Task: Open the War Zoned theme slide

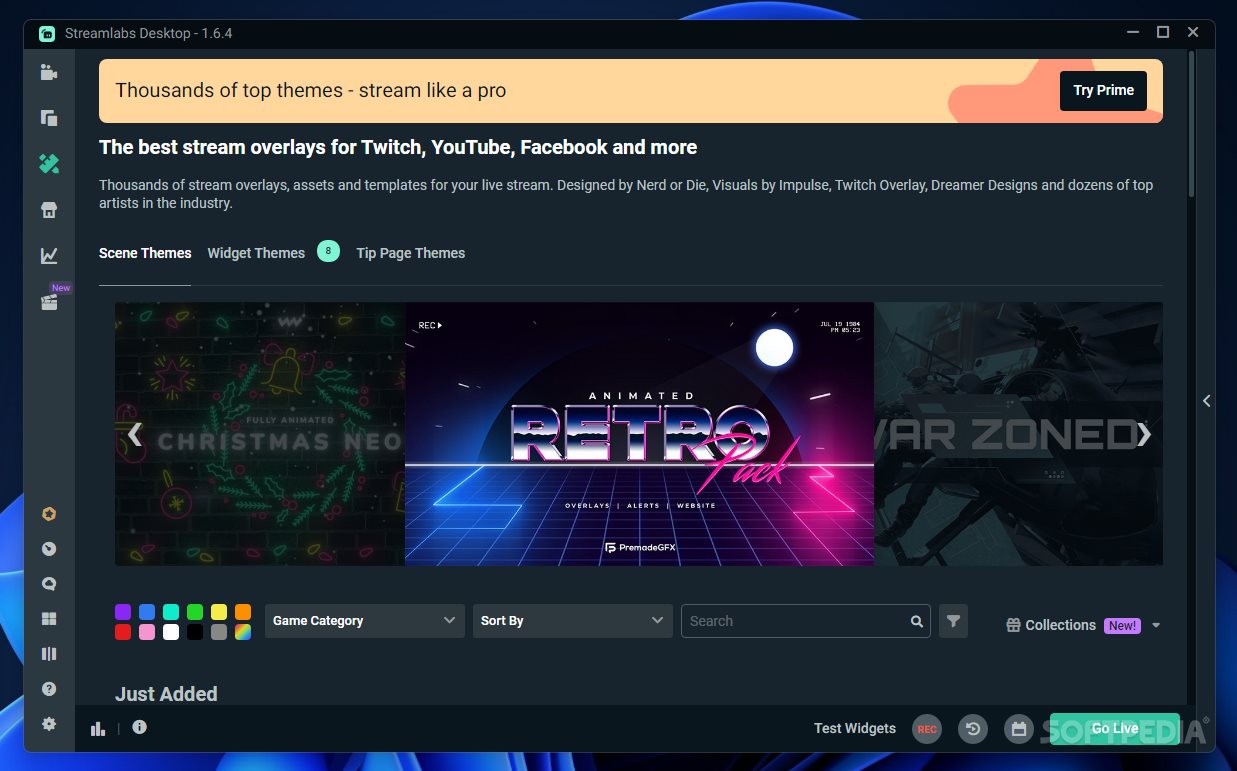Action: (x=1018, y=434)
